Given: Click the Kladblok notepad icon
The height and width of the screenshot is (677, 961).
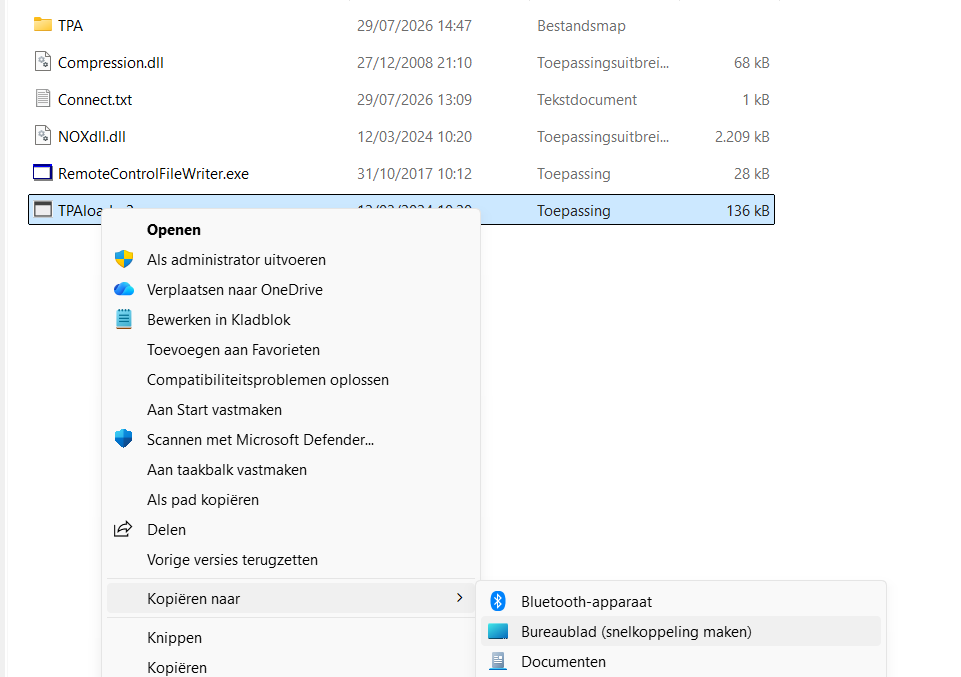Looking at the screenshot, I should 124,319.
